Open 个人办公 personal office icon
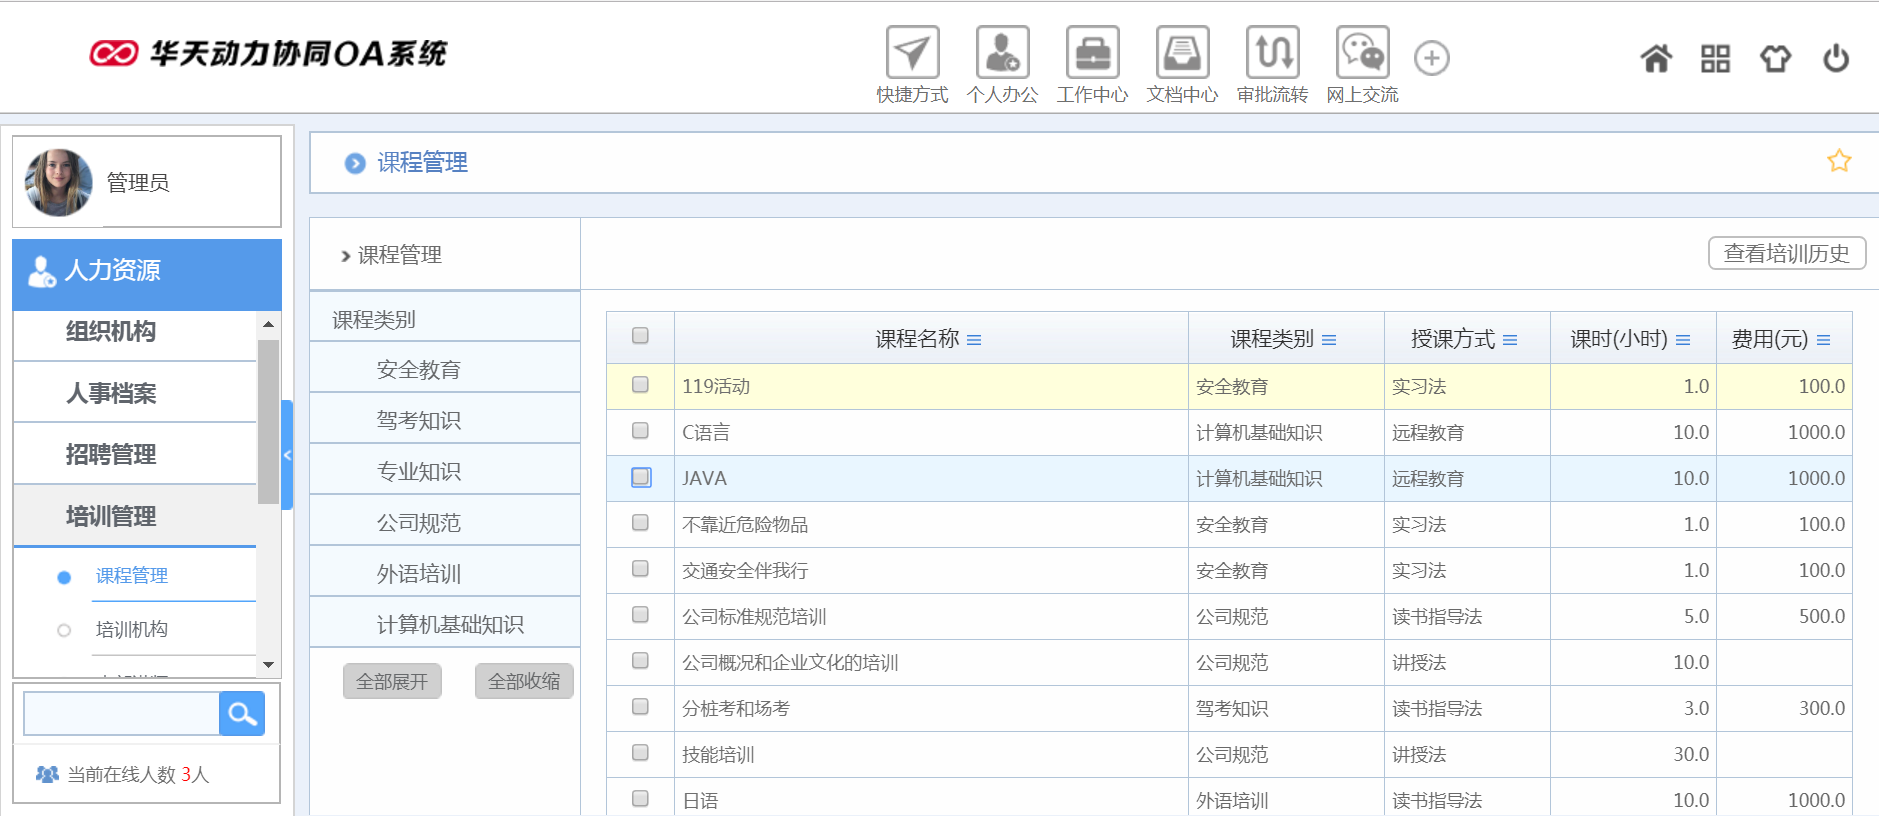The image size is (1879, 816). click(x=1002, y=53)
